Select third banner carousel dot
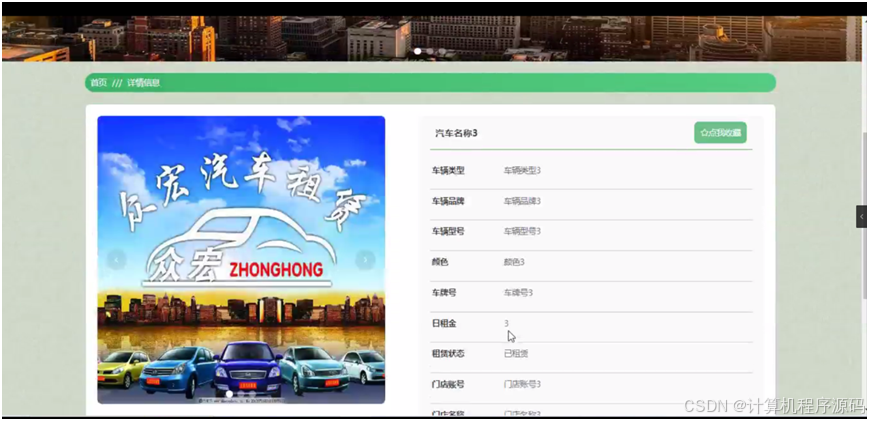 point(442,52)
